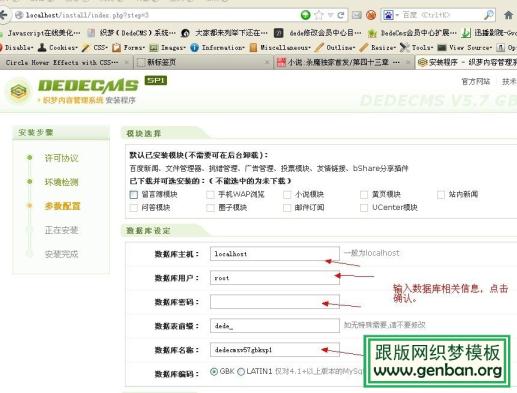Screen dimensions: 517x393
Task: Click the DedeCMS logo icon
Action: pos(18,91)
